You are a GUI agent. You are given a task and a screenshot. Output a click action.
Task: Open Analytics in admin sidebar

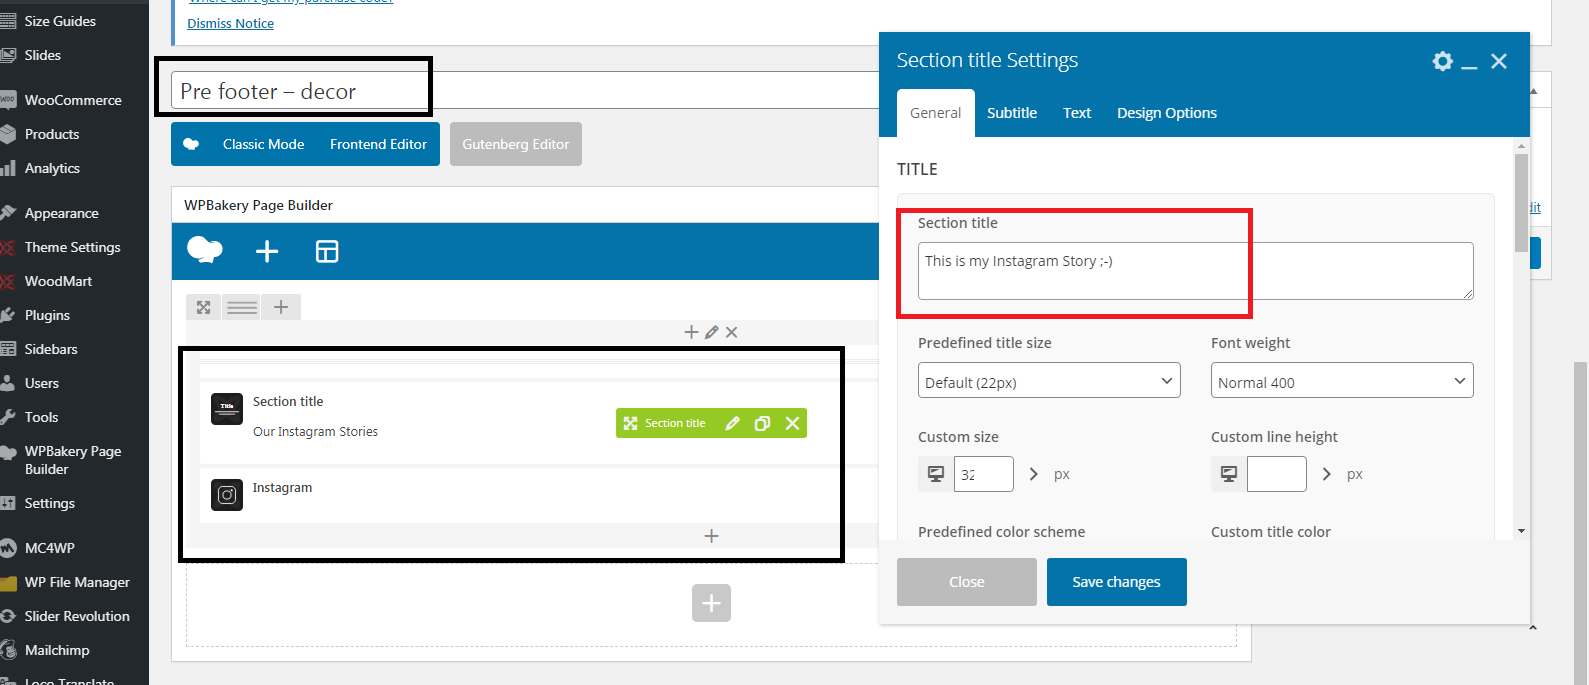[x=52, y=168]
